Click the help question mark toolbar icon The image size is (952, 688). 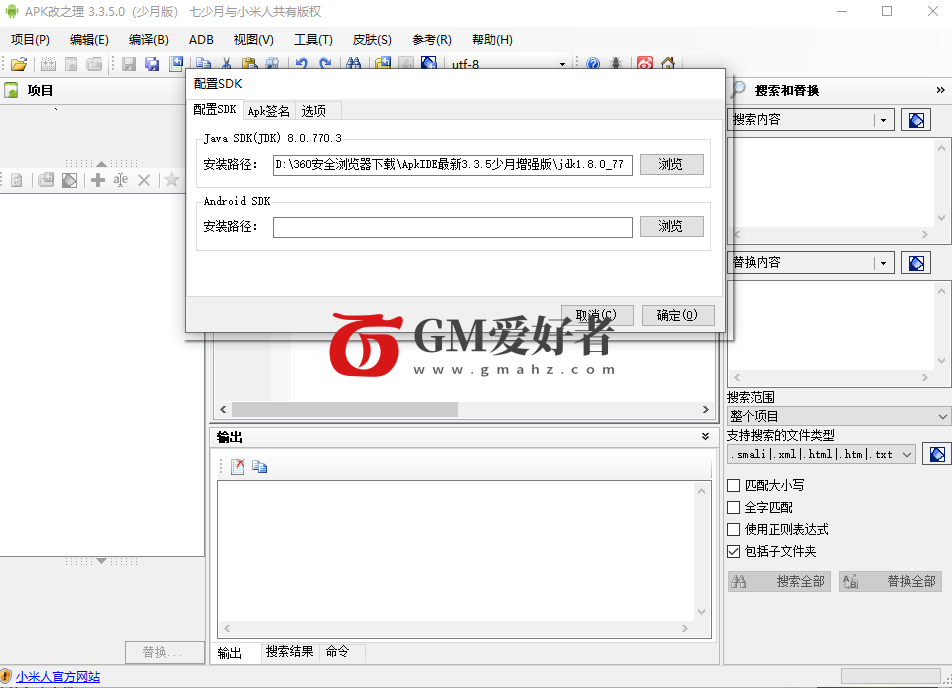pos(593,64)
